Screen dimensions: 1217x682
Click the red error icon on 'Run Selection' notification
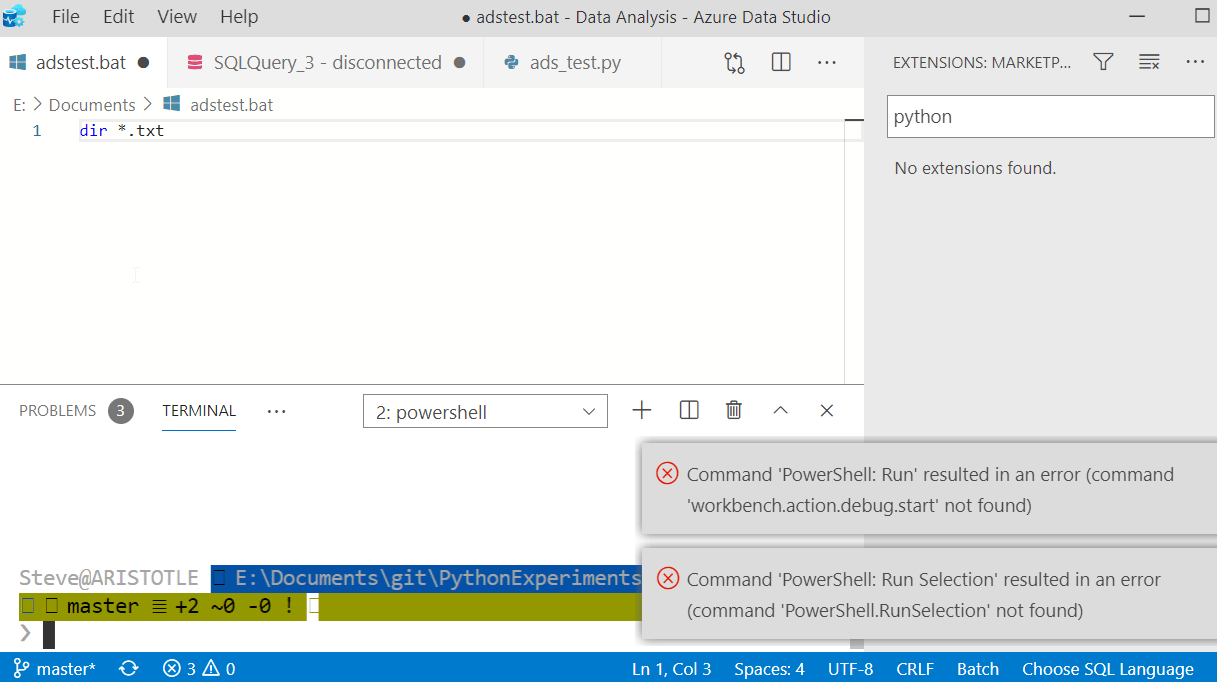(667, 578)
